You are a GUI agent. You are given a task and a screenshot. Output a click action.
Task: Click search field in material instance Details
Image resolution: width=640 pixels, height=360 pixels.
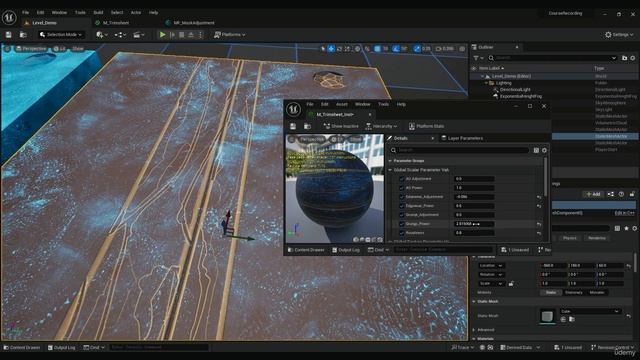459,150
